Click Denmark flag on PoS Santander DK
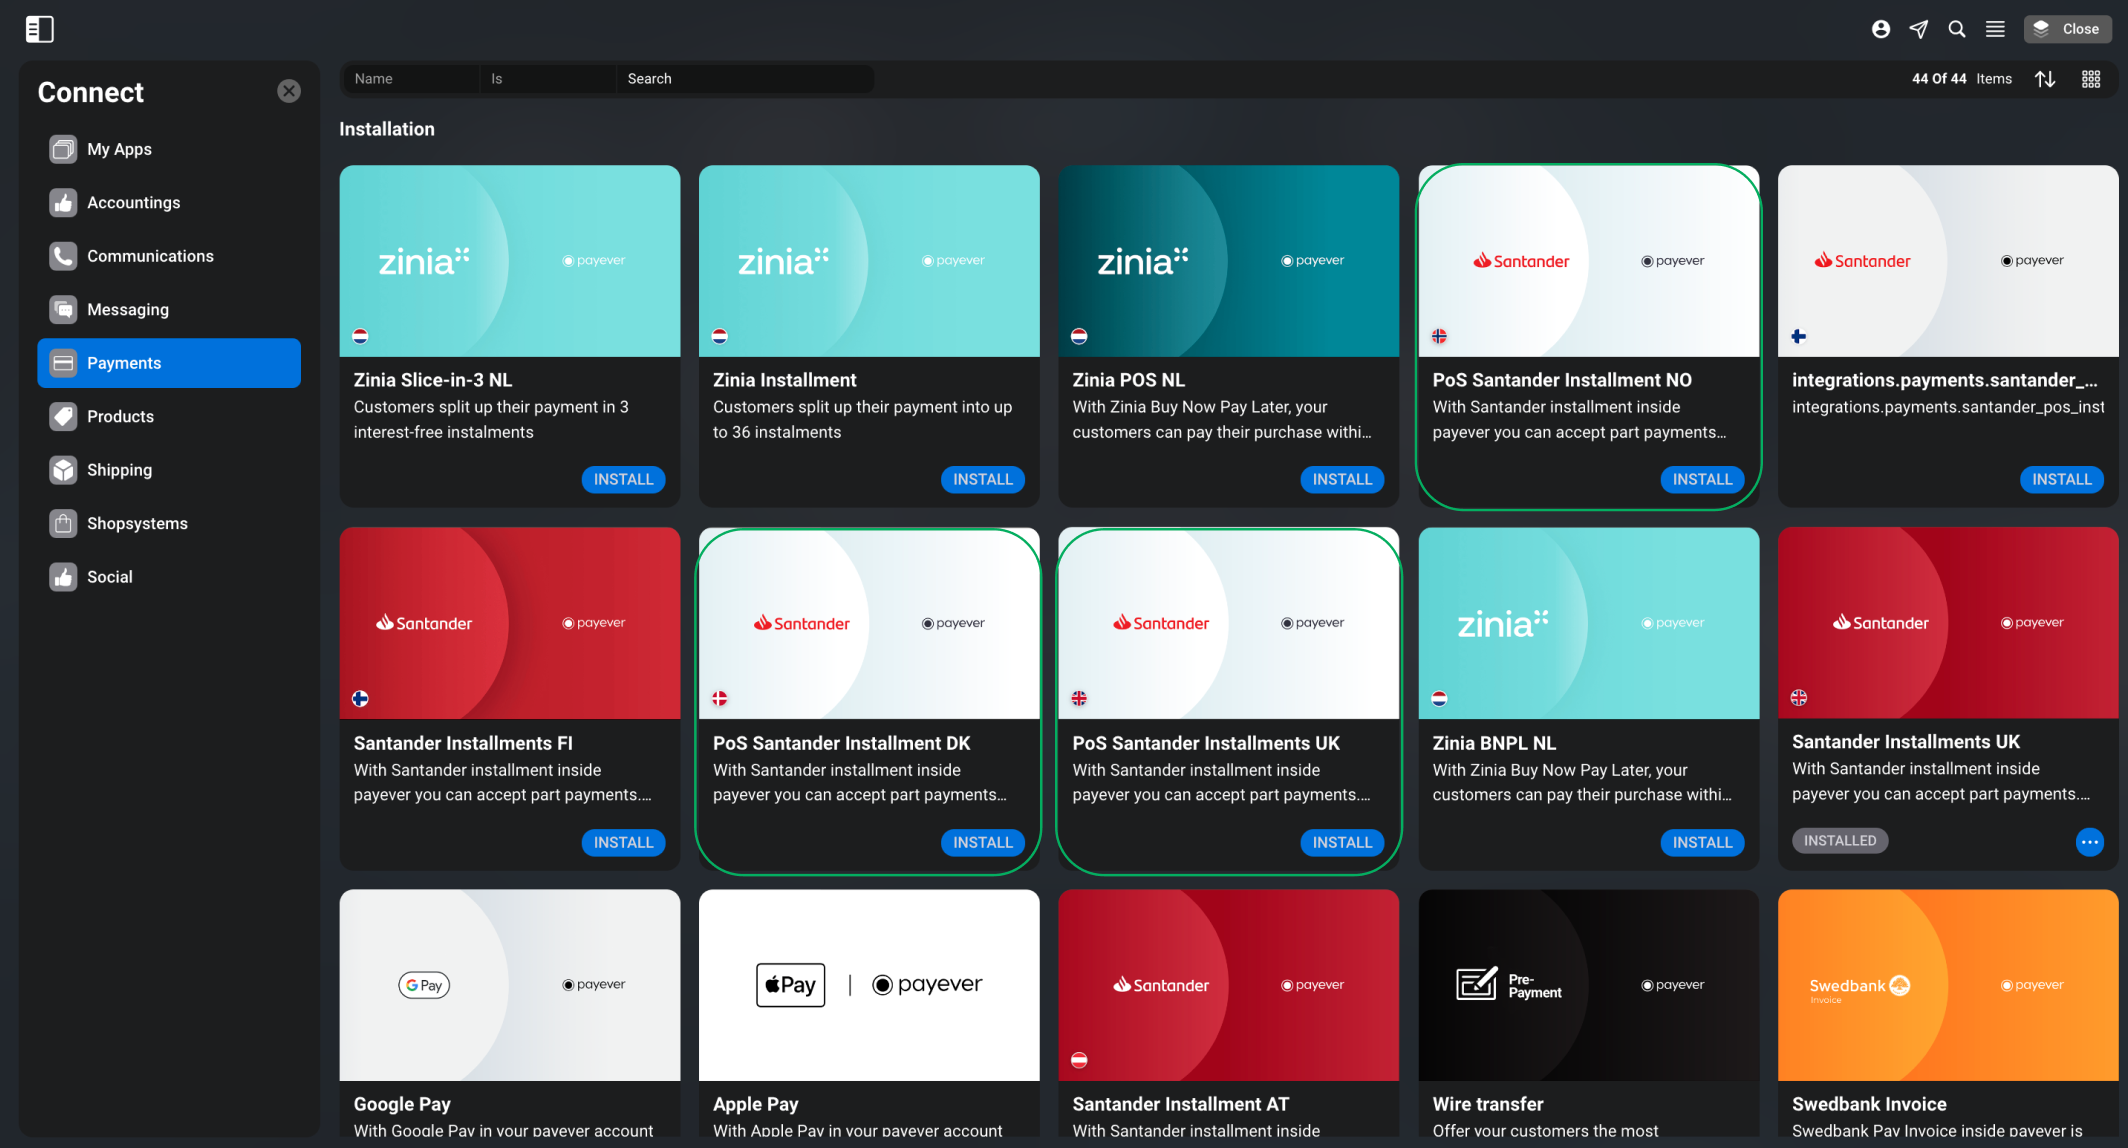 pyautogui.click(x=720, y=698)
